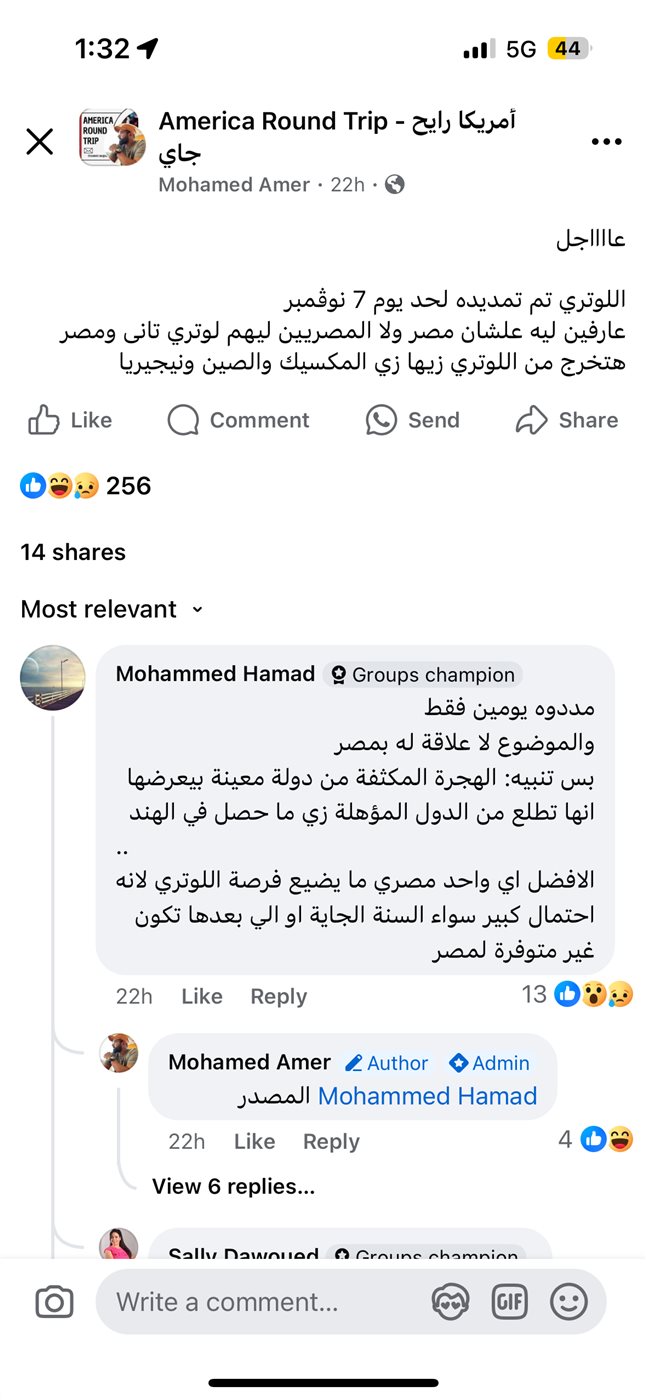Screen dimensions: 646x1400
Task: Open the GIF picker icon
Action: coord(509,1301)
